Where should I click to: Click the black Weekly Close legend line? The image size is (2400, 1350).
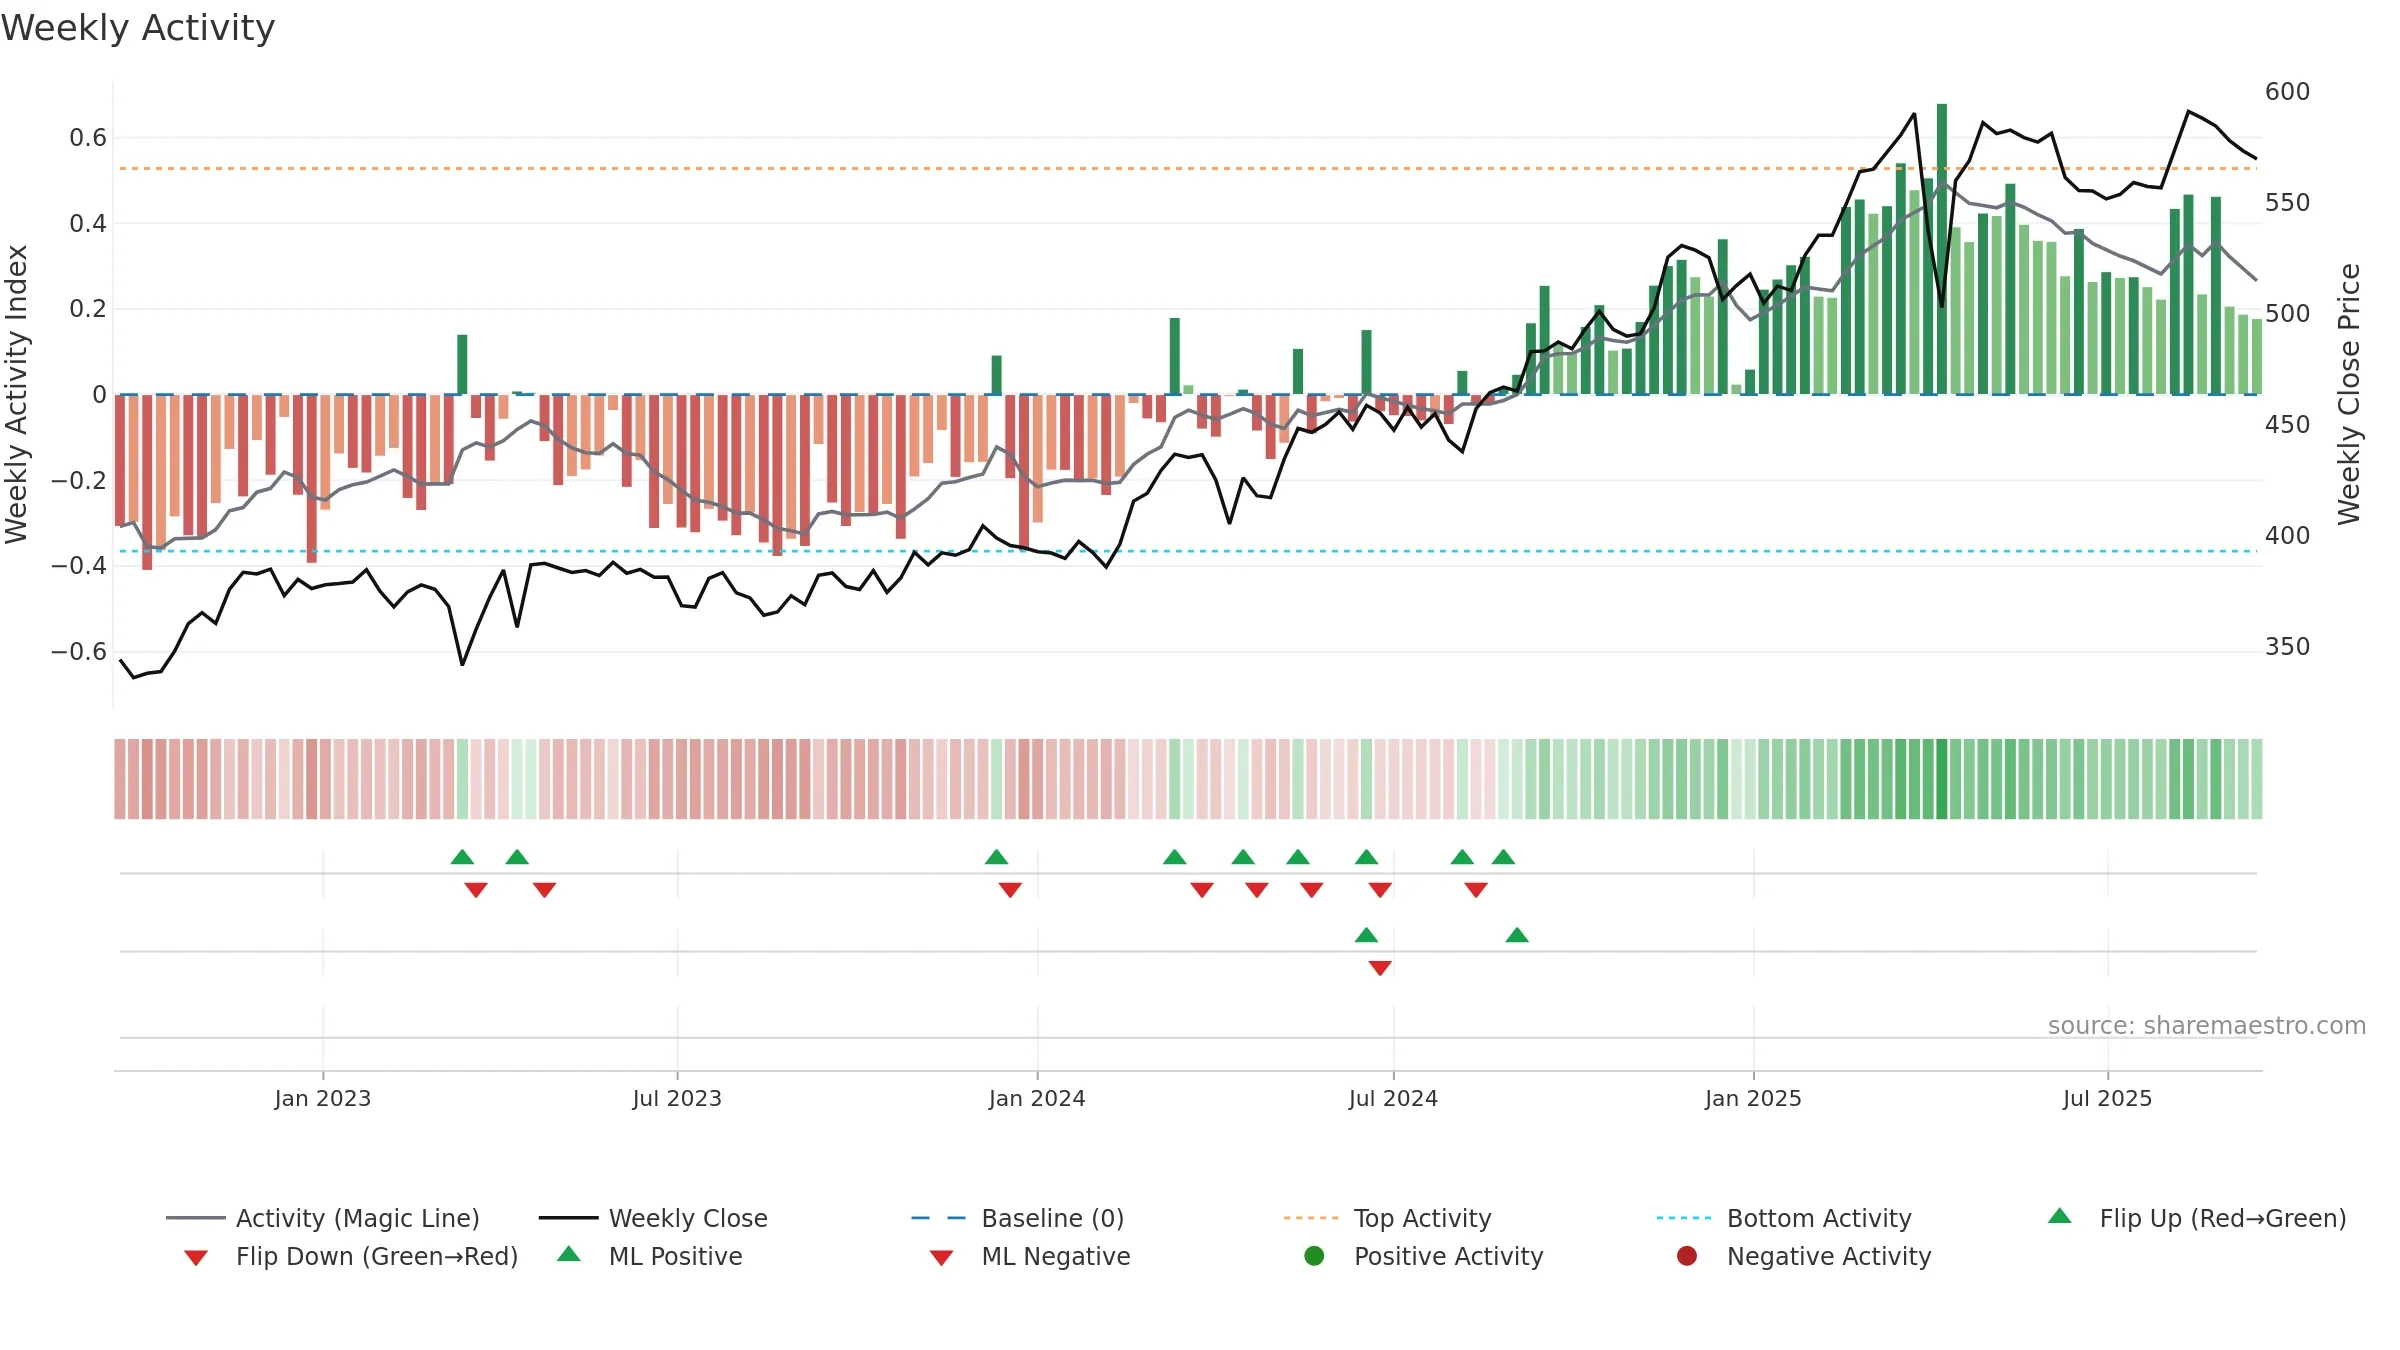(568, 1218)
